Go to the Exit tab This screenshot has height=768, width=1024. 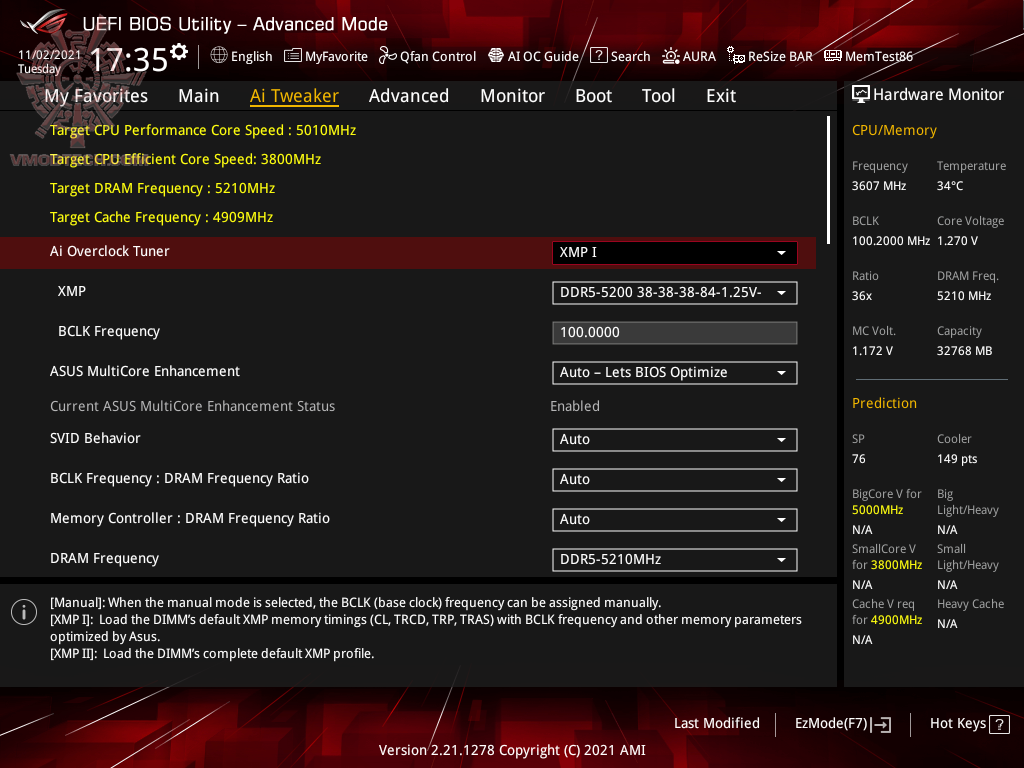pos(721,96)
